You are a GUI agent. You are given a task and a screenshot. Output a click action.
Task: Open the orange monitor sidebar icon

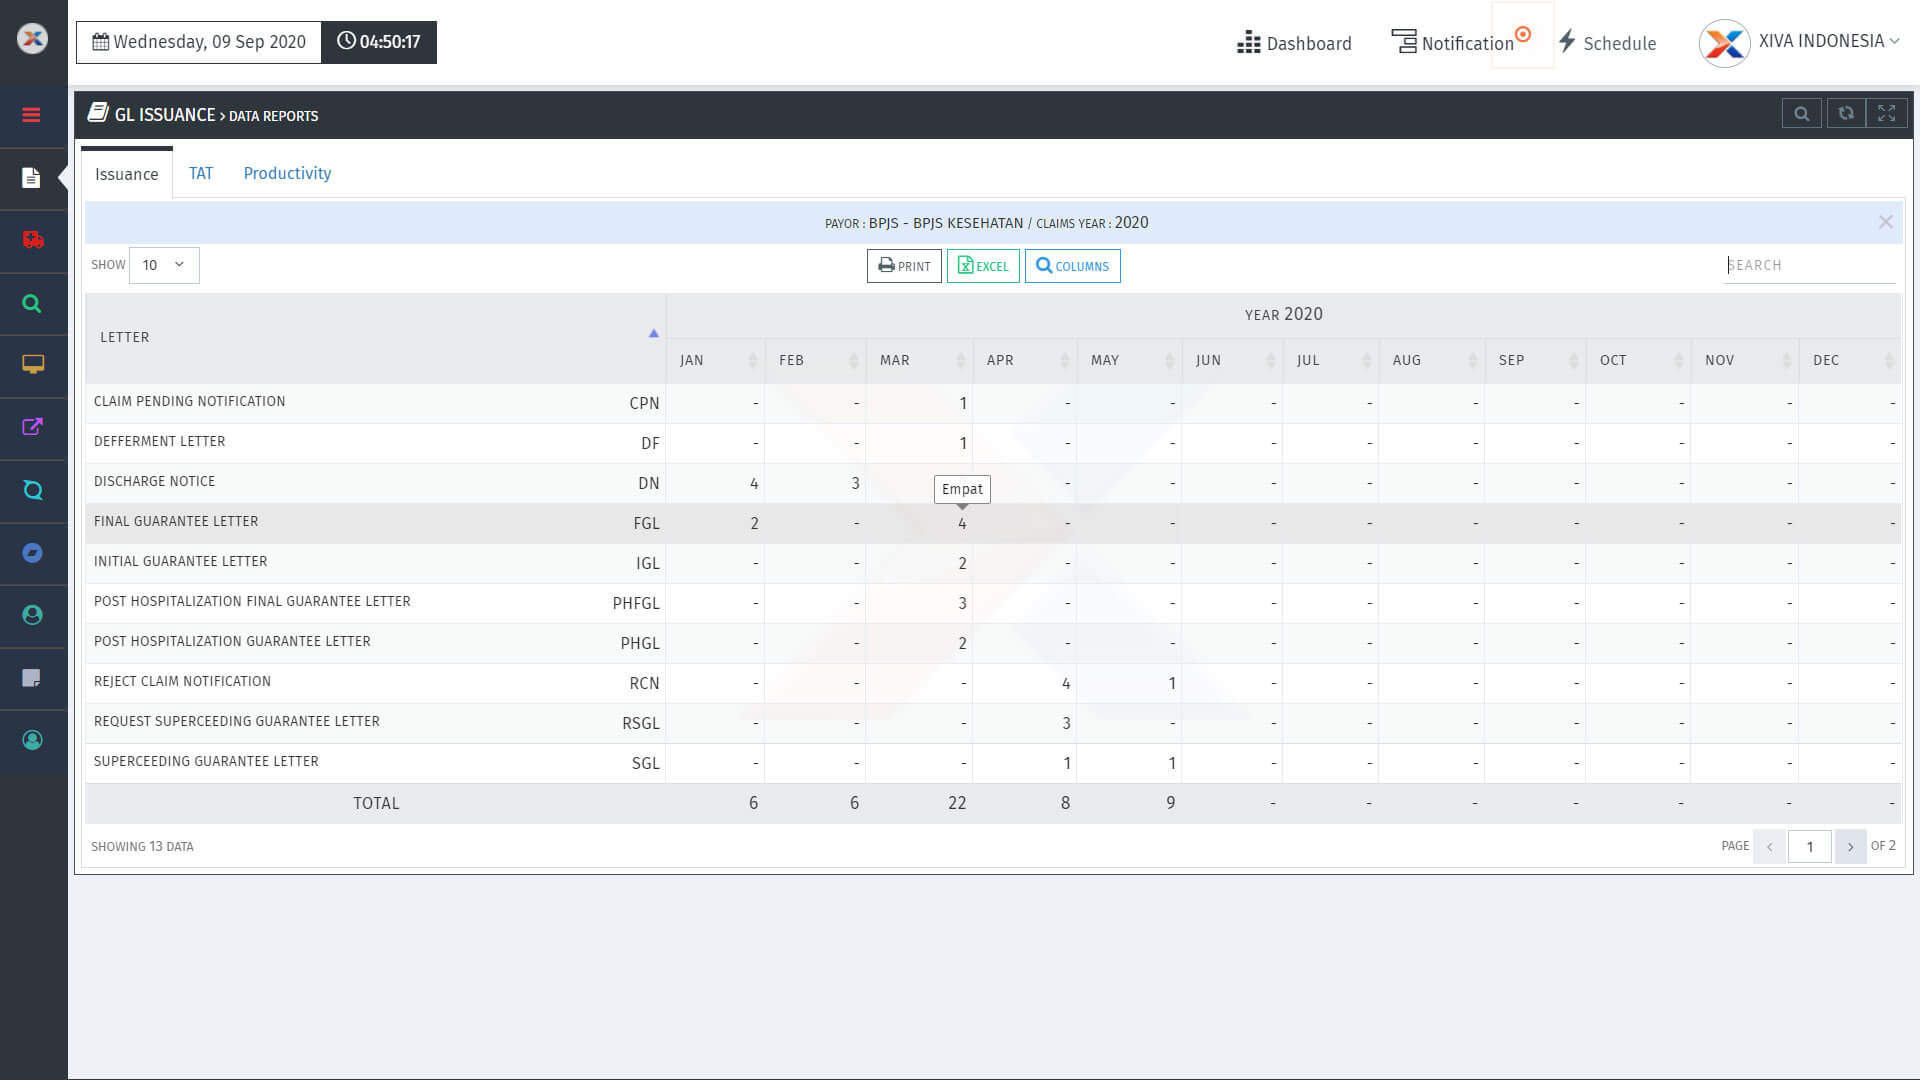click(x=33, y=365)
